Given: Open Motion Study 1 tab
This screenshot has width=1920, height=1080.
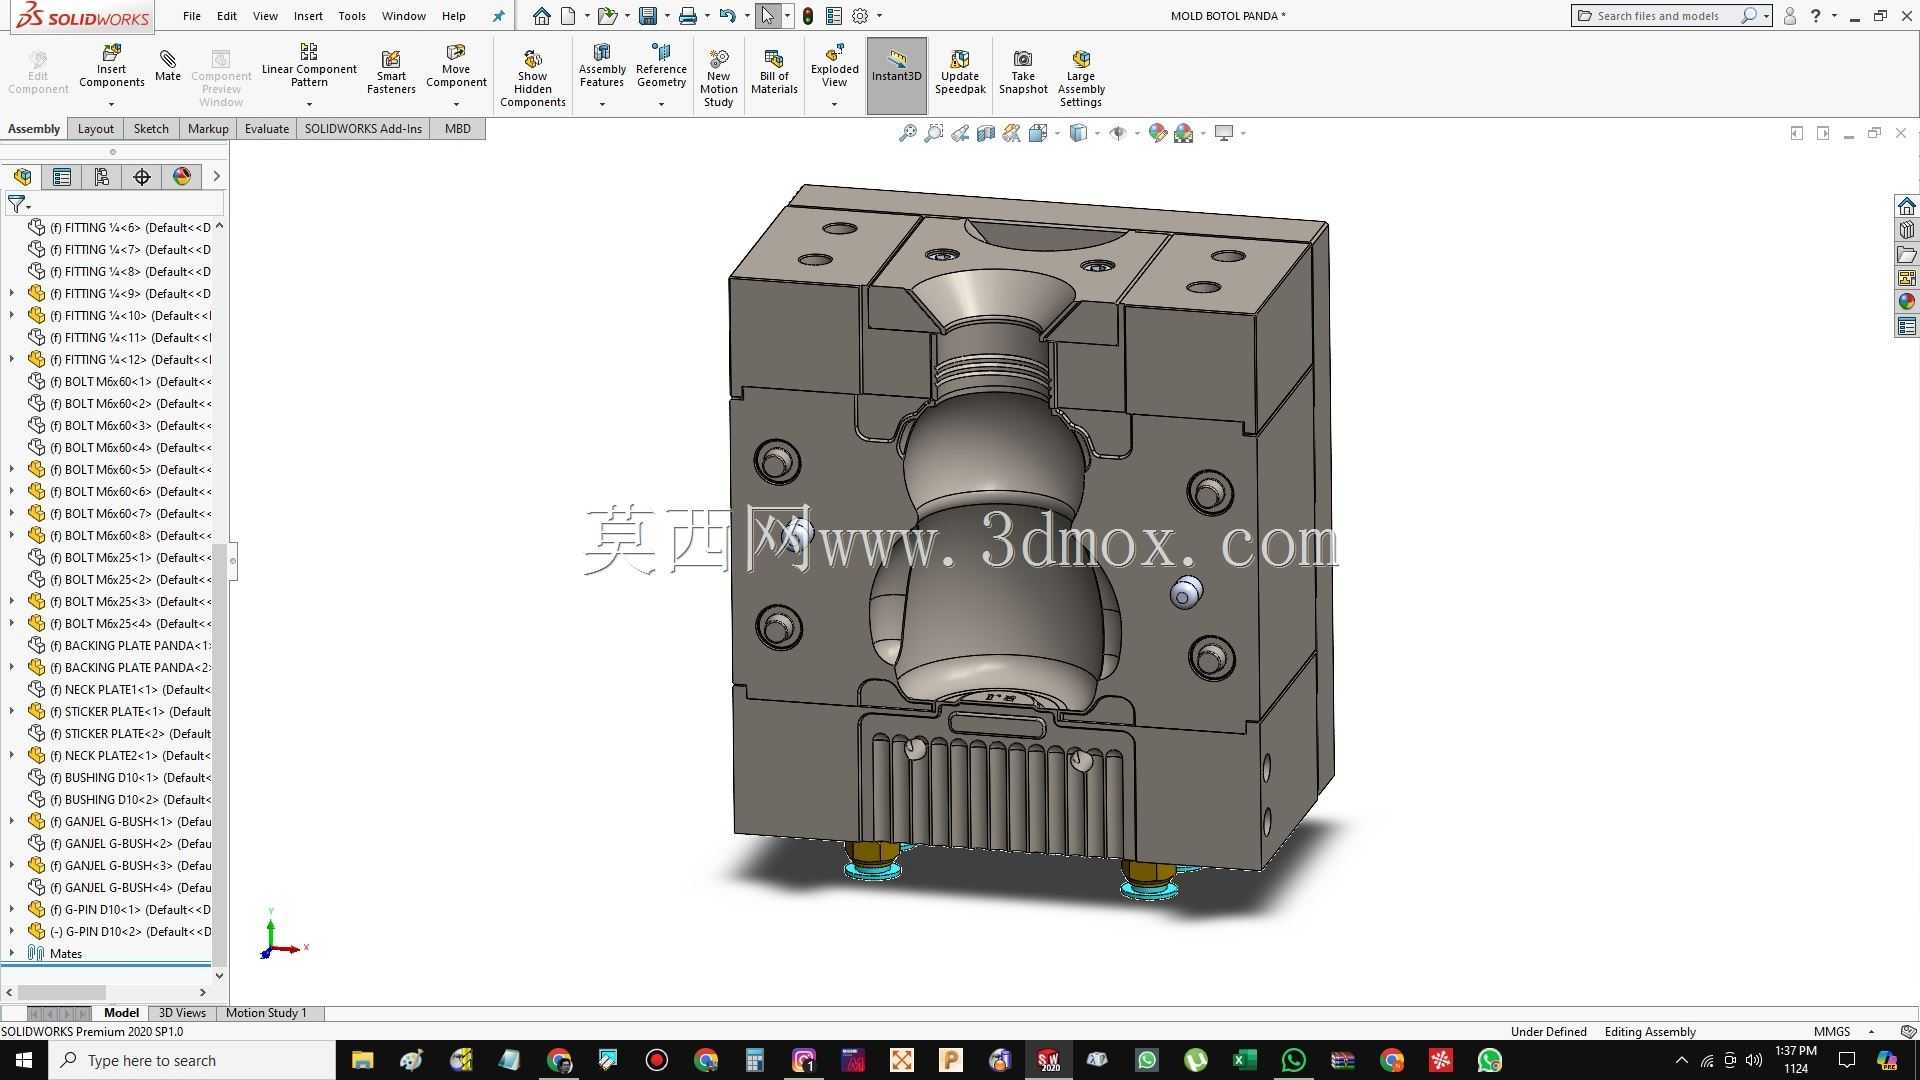Looking at the screenshot, I should 266,1013.
